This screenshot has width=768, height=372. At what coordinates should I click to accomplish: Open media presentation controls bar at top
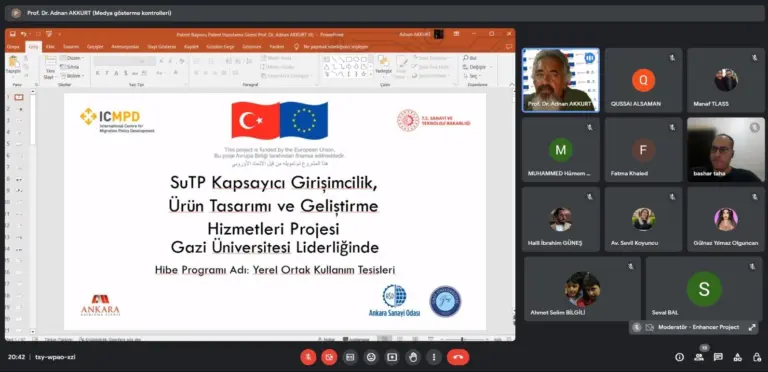(x=384, y=13)
